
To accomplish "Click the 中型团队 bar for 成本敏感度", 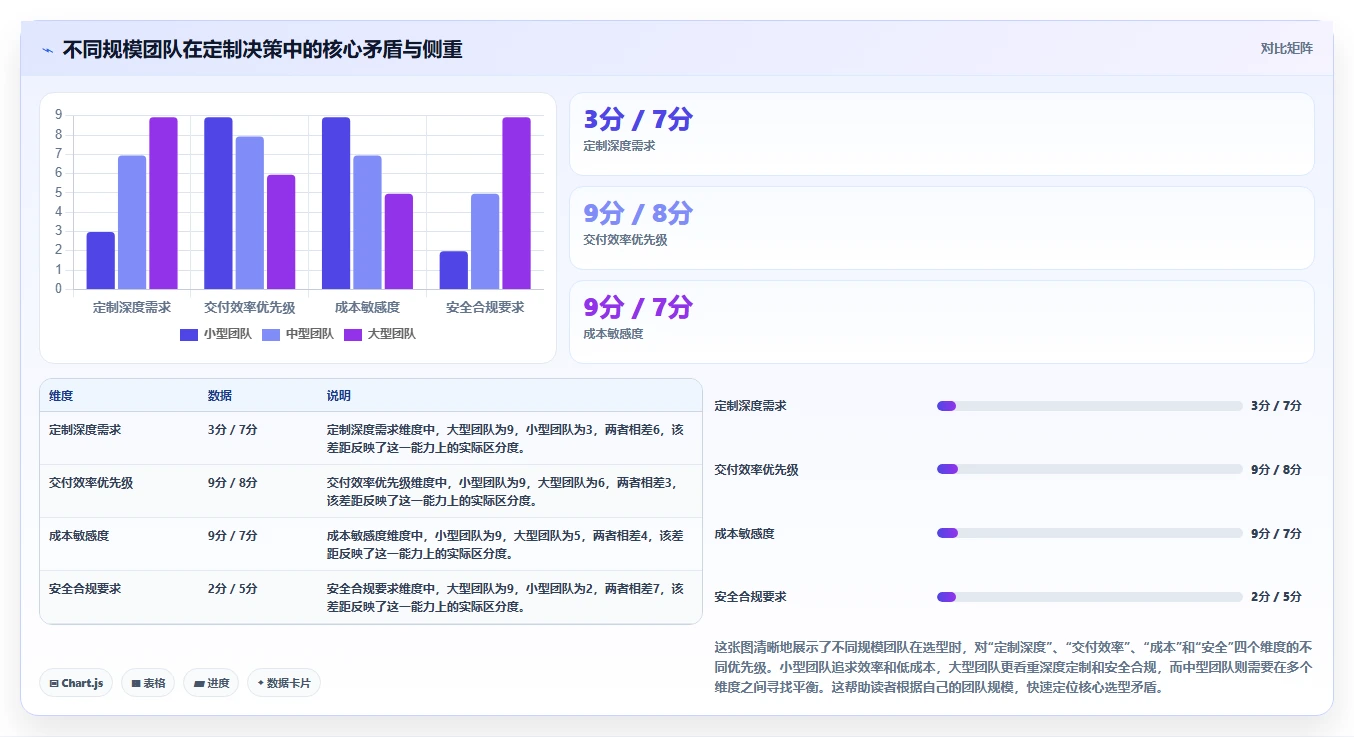I will click(x=367, y=222).
